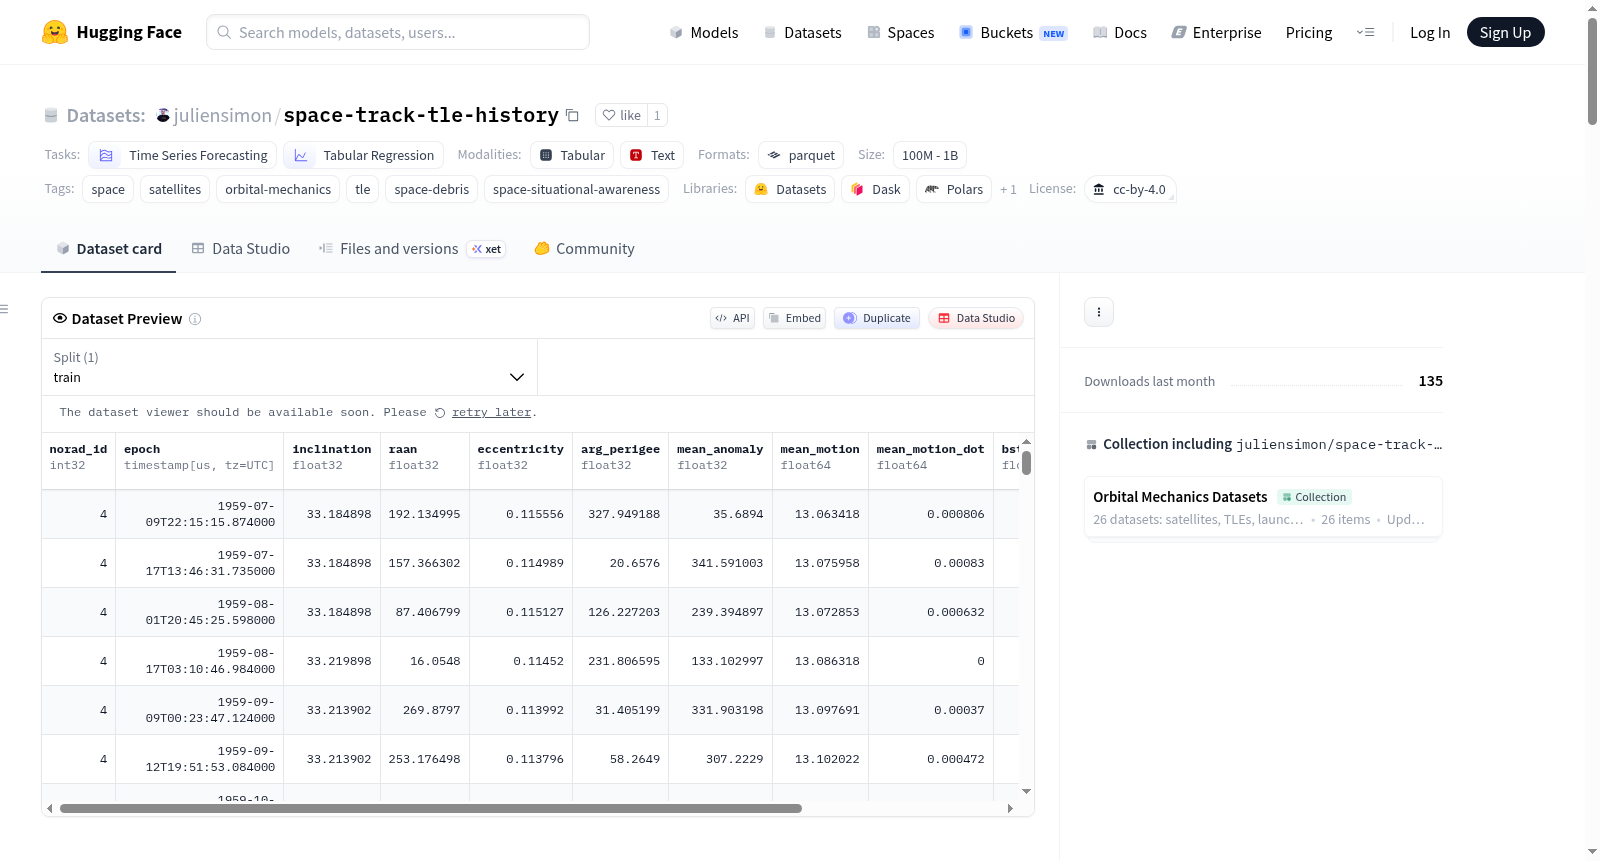Click the Sign Up button
Screen dimensions: 1600x861
pyautogui.click(x=1505, y=32)
